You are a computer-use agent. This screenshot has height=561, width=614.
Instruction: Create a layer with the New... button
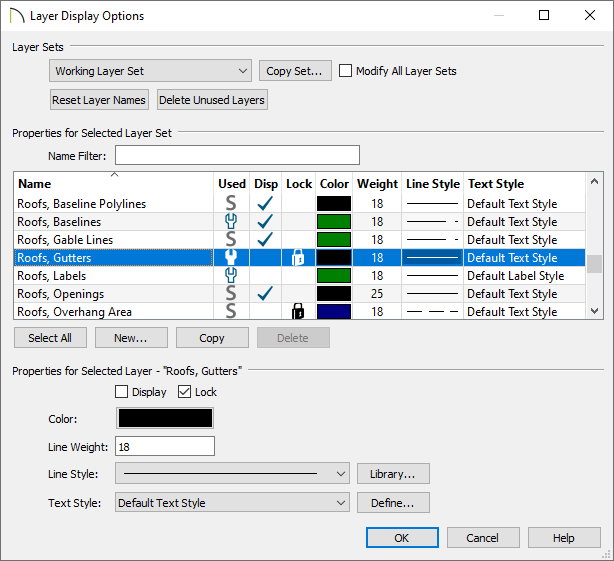click(131, 337)
